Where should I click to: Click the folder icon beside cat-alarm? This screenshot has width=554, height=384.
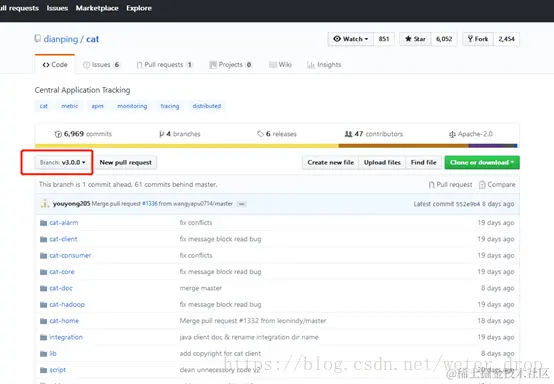coord(43,223)
